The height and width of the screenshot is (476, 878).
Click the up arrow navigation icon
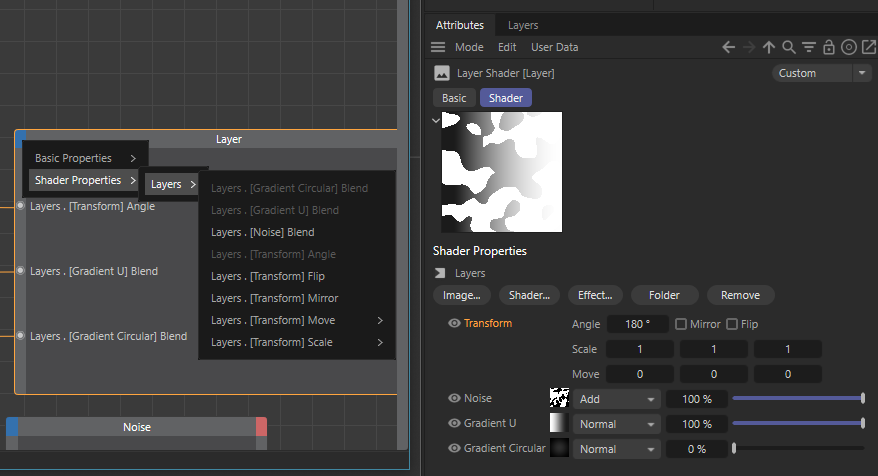point(769,48)
